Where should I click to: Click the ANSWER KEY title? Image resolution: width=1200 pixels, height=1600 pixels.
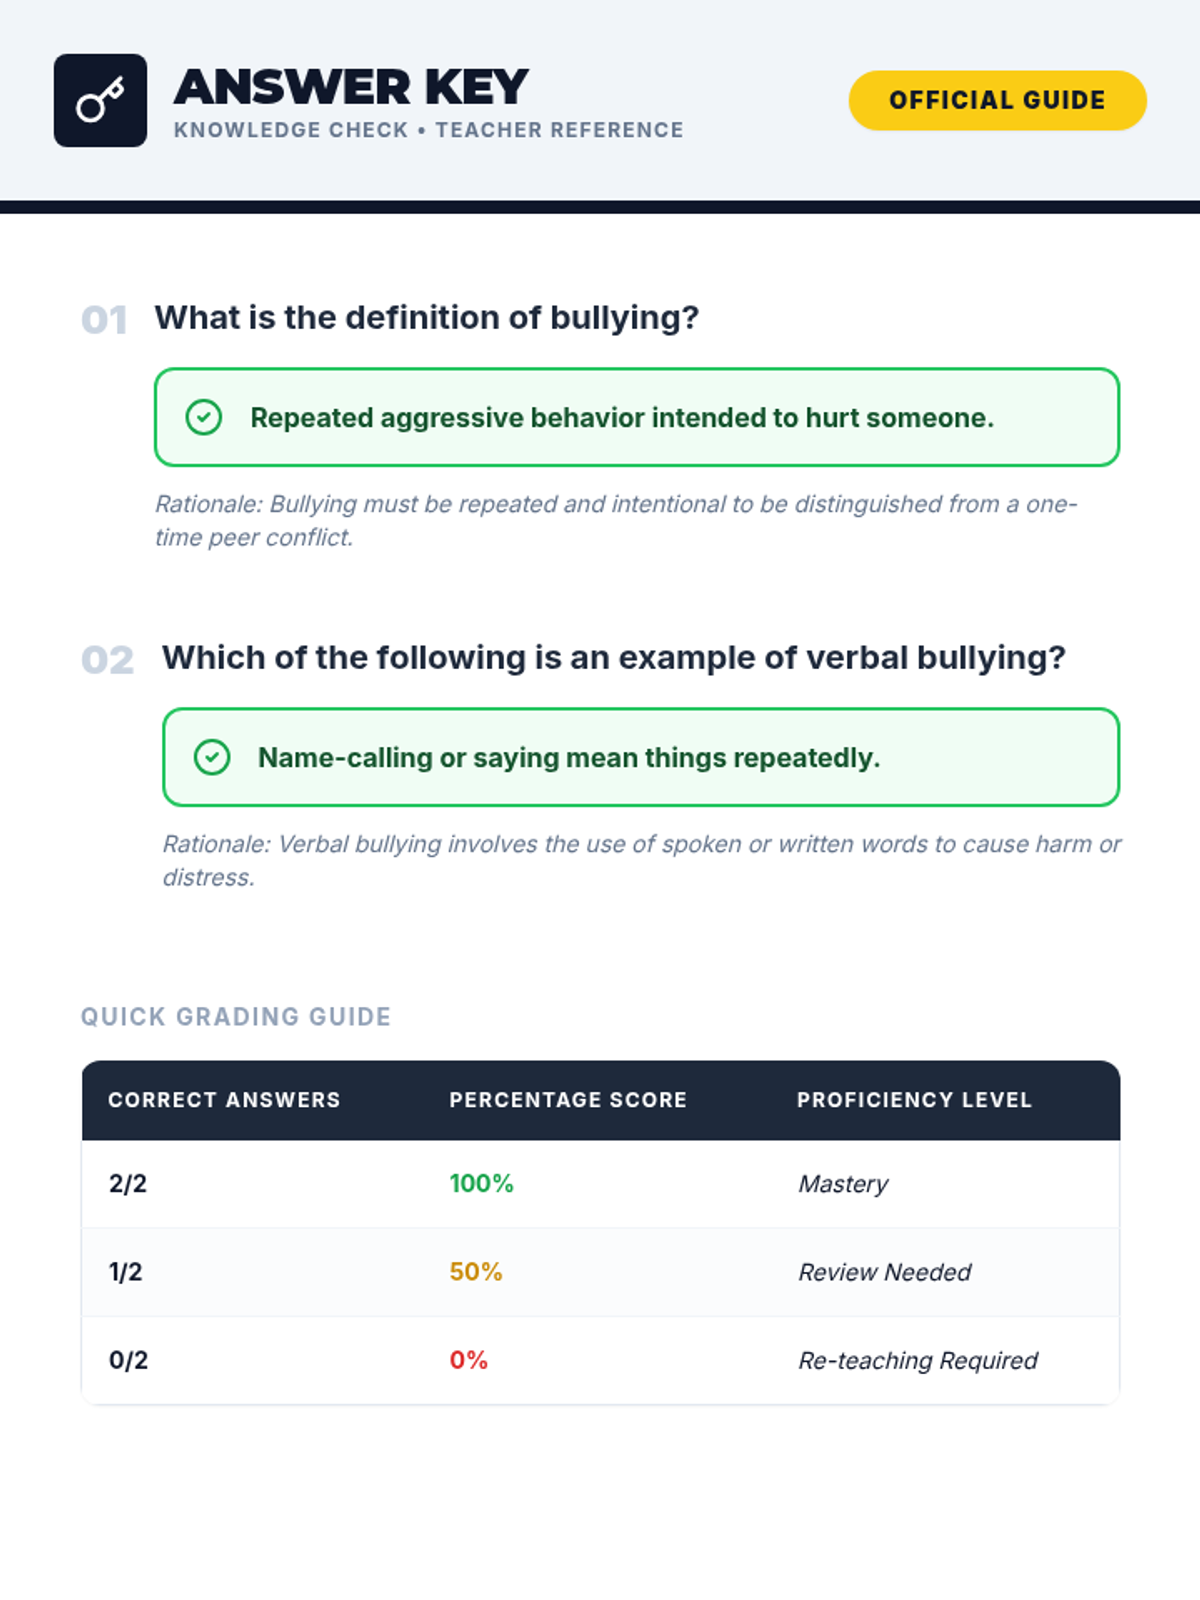tap(351, 88)
